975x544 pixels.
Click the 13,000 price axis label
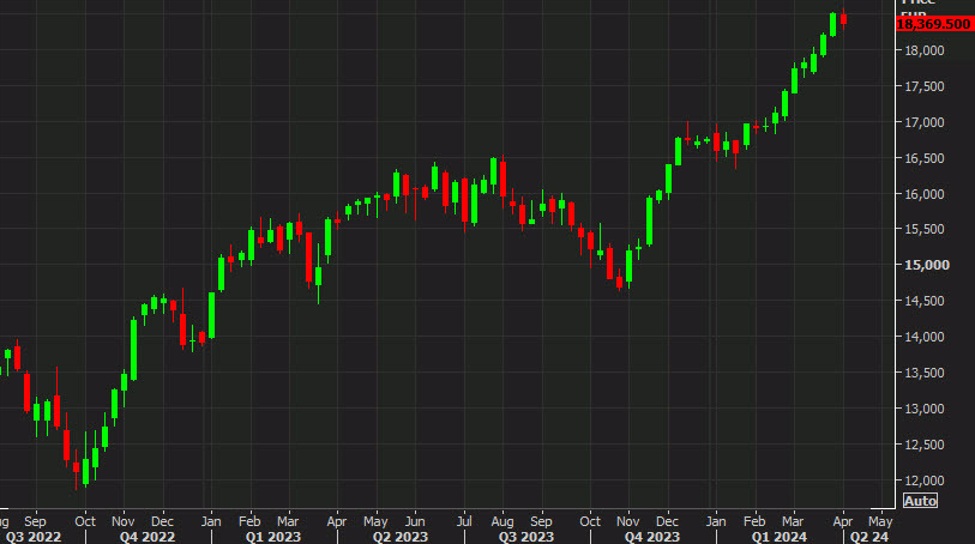tap(924, 408)
